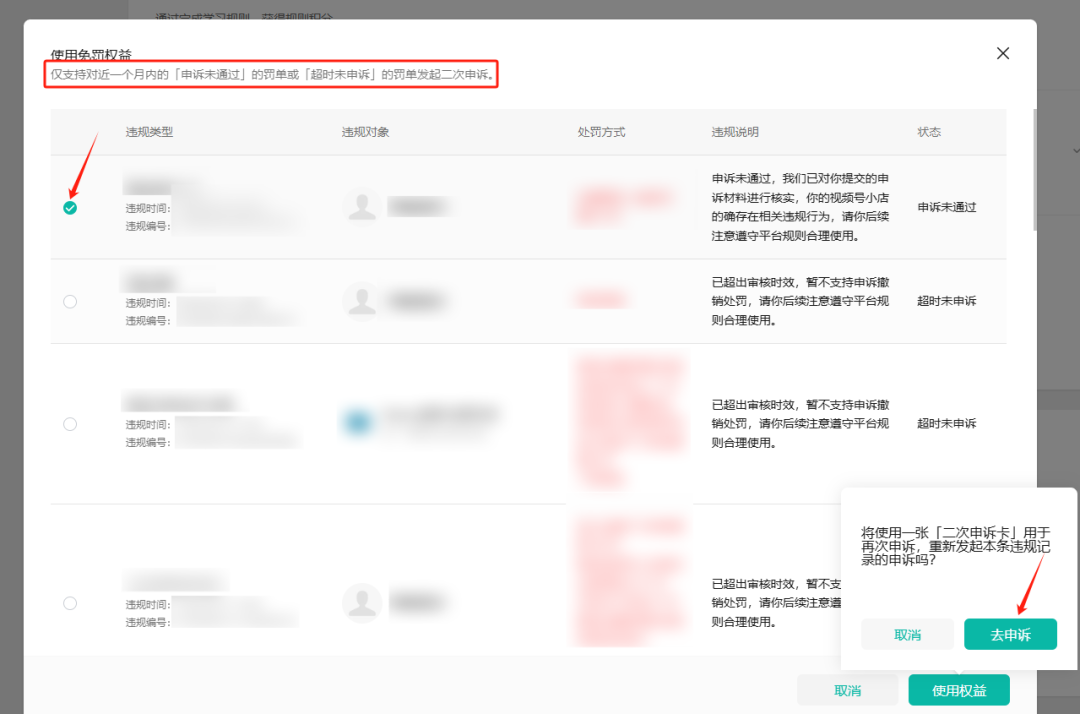Select the second violation record's radio button
This screenshot has width=1080, height=714.
point(70,300)
